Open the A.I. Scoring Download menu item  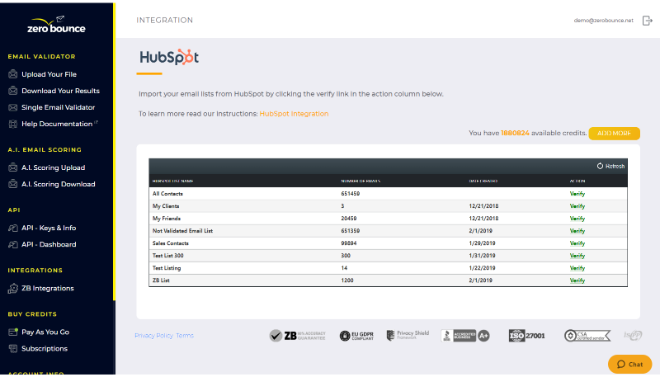[58, 184]
